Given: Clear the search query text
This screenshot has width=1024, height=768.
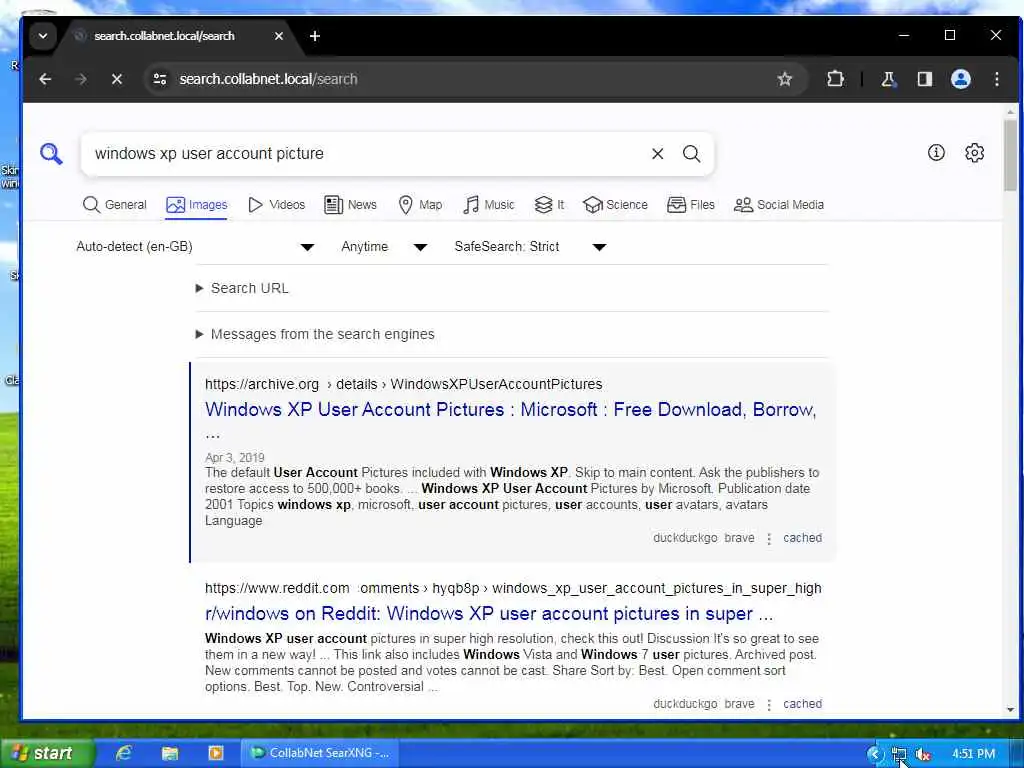Looking at the screenshot, I should (658, 153).
